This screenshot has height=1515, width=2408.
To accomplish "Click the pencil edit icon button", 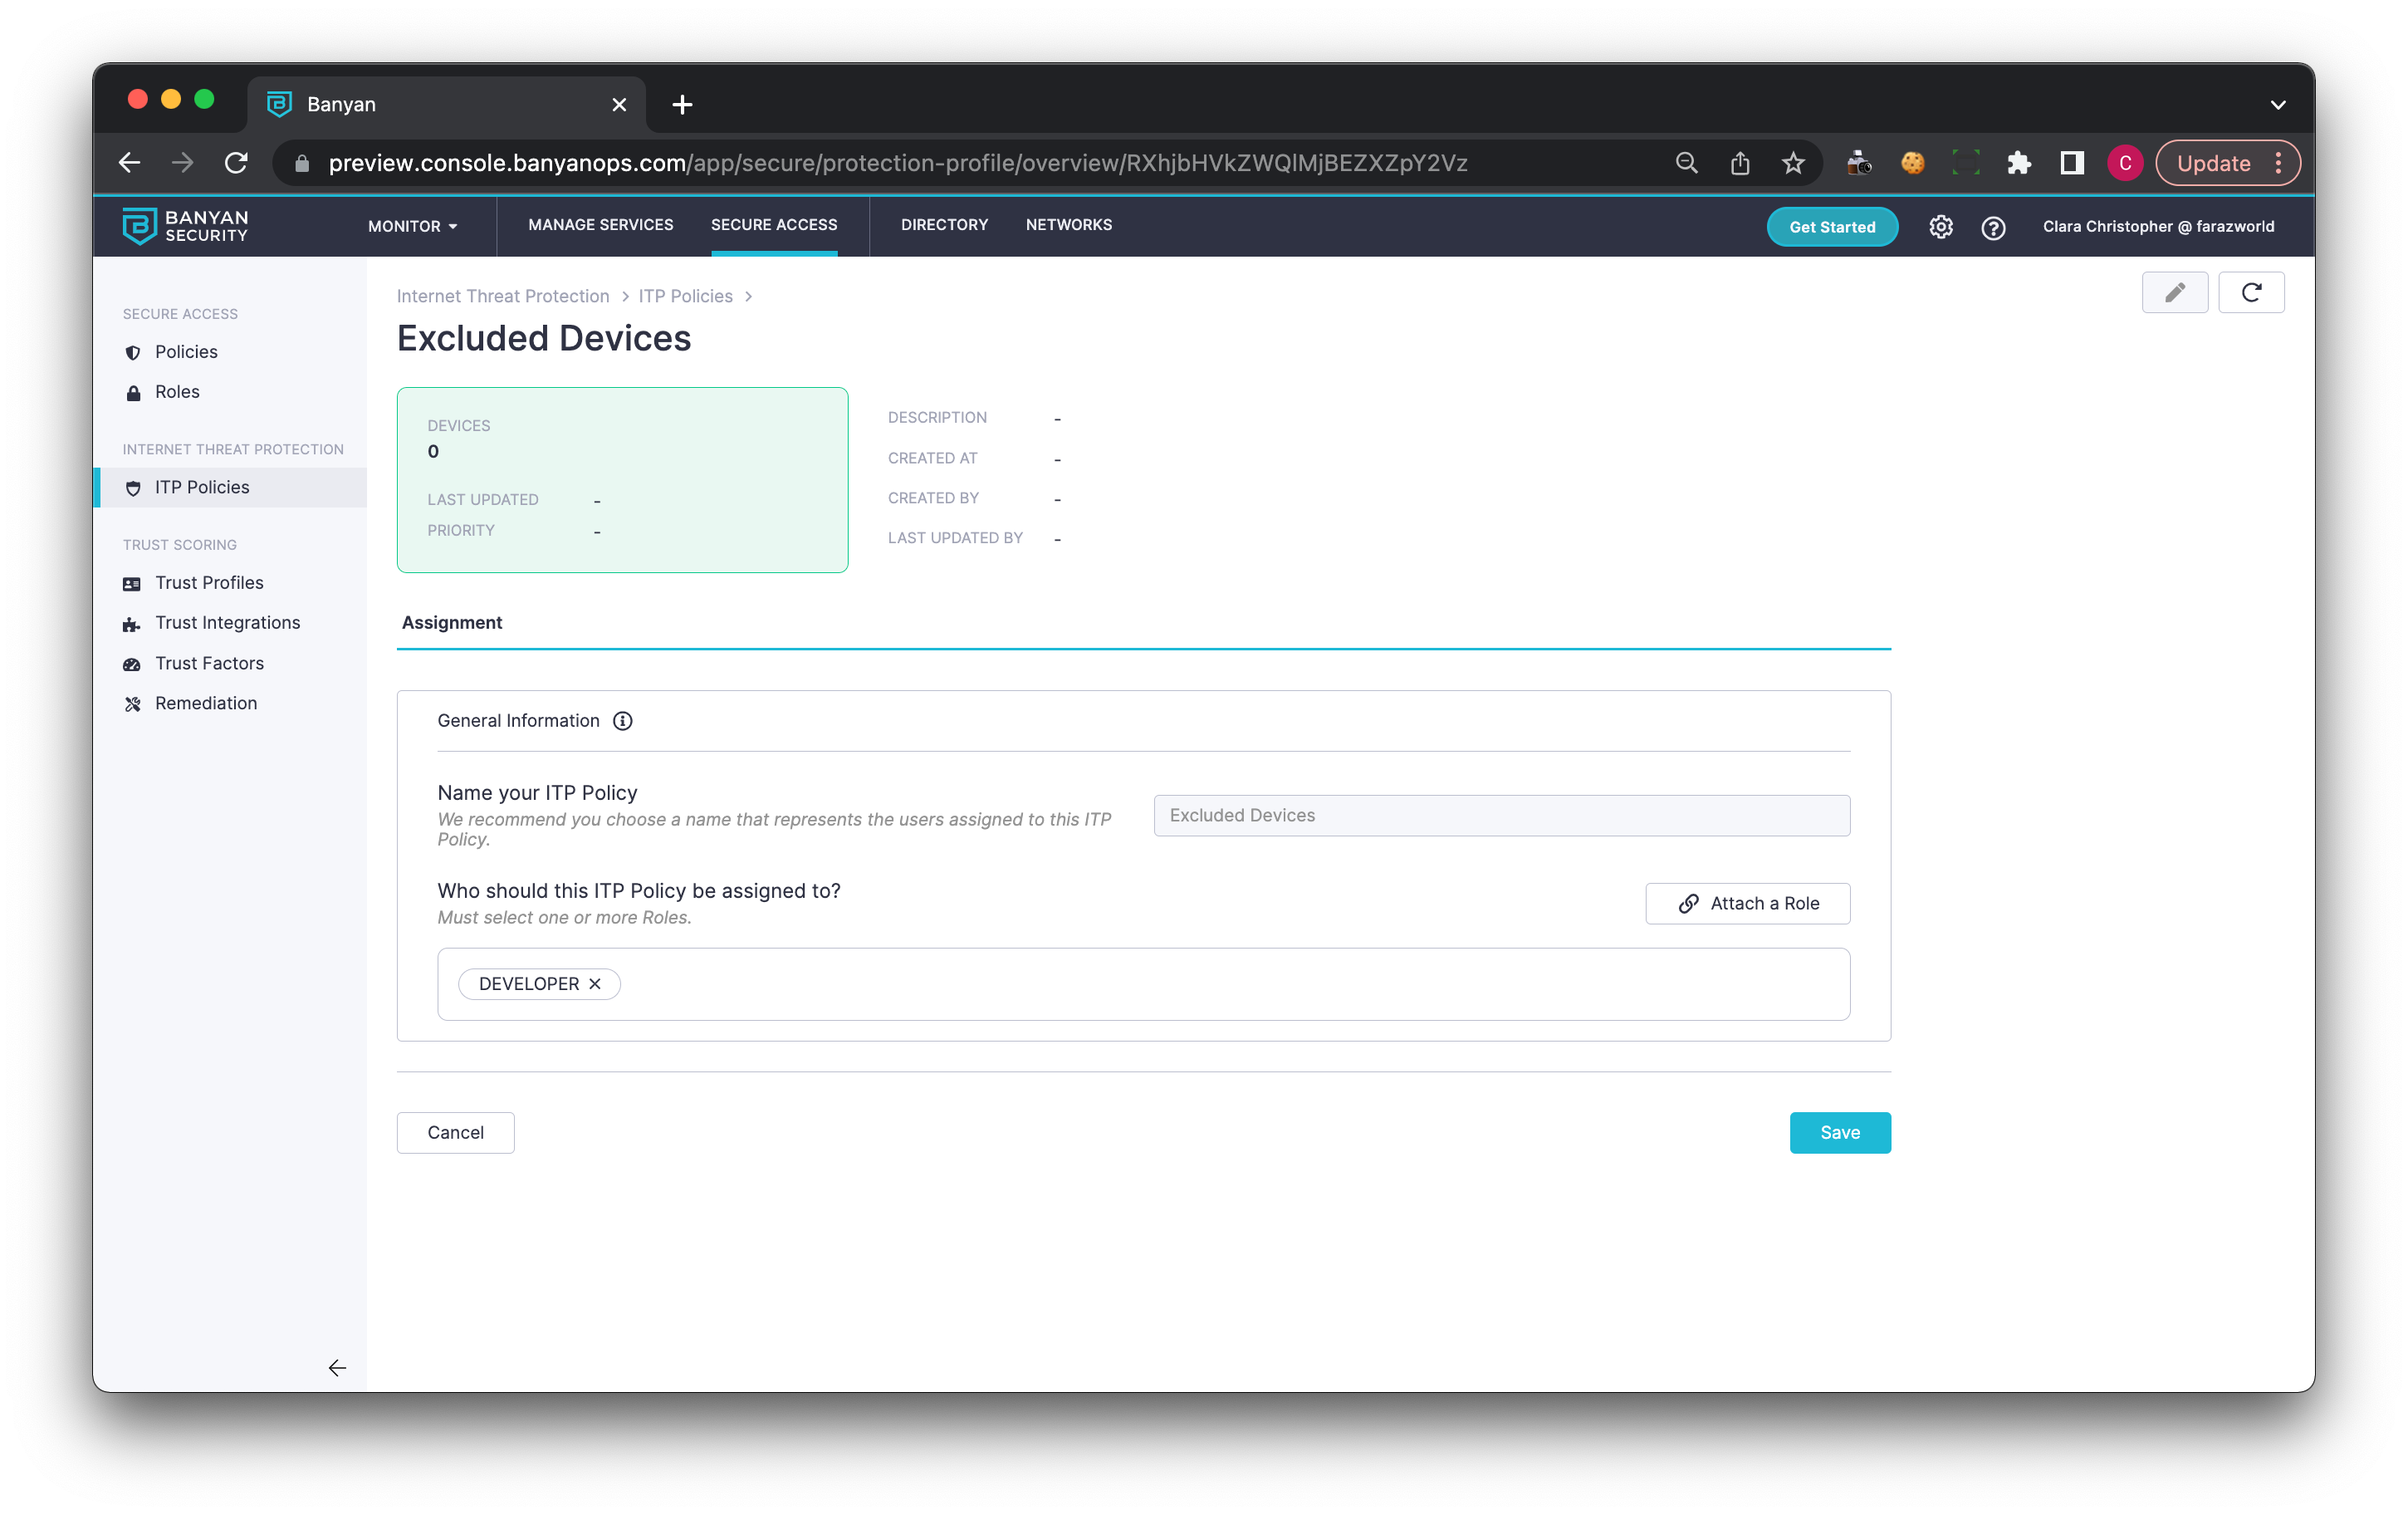I will pyautogui.click(x=2174, y=292).
